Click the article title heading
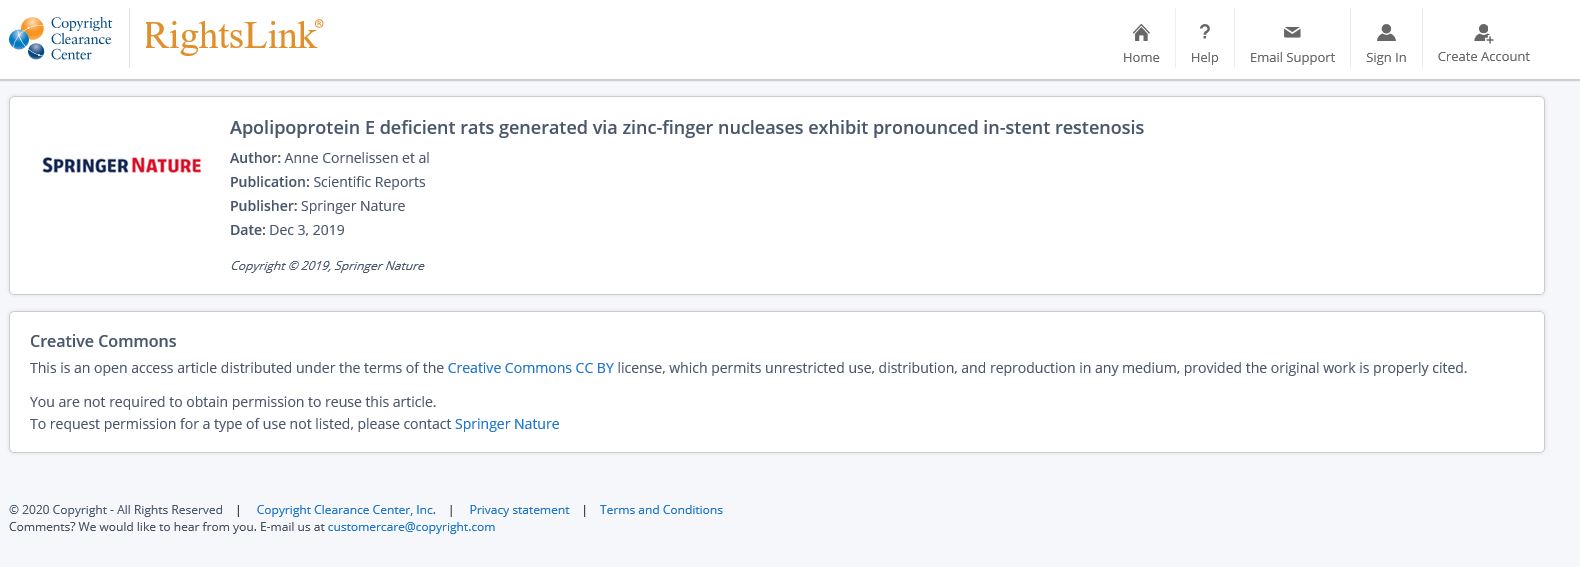 click(686, 128)
